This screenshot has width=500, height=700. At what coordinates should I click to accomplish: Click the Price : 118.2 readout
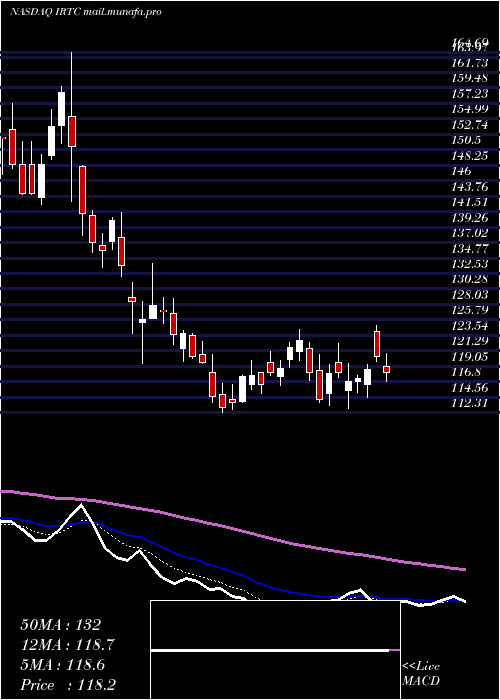(x=68, y=685)
